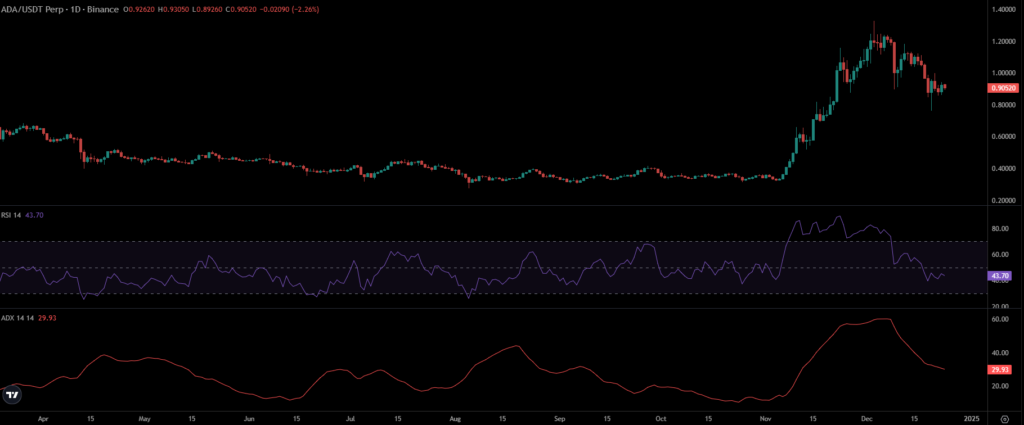1024x425 pixels.
Task: Click the May label on time axis
Action: pyautogui.click(x=145, y=418)
